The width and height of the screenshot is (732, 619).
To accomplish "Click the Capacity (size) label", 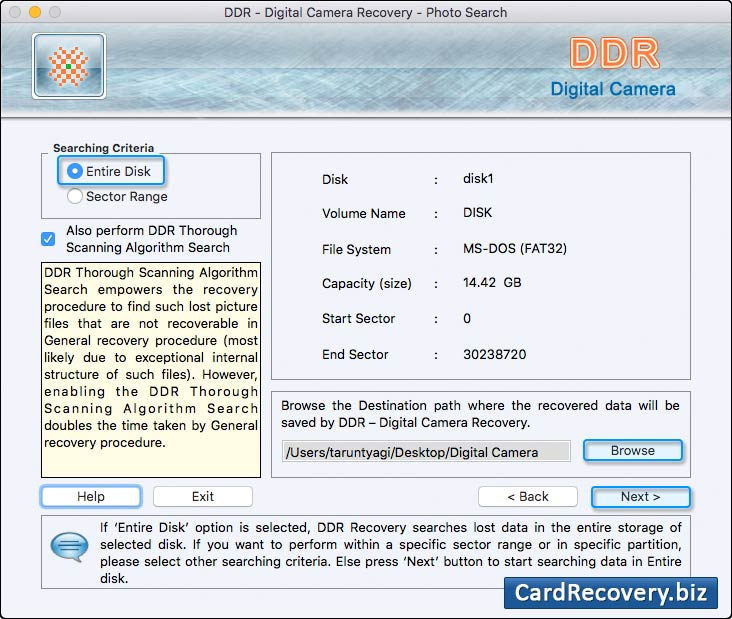I will point(367,283).
